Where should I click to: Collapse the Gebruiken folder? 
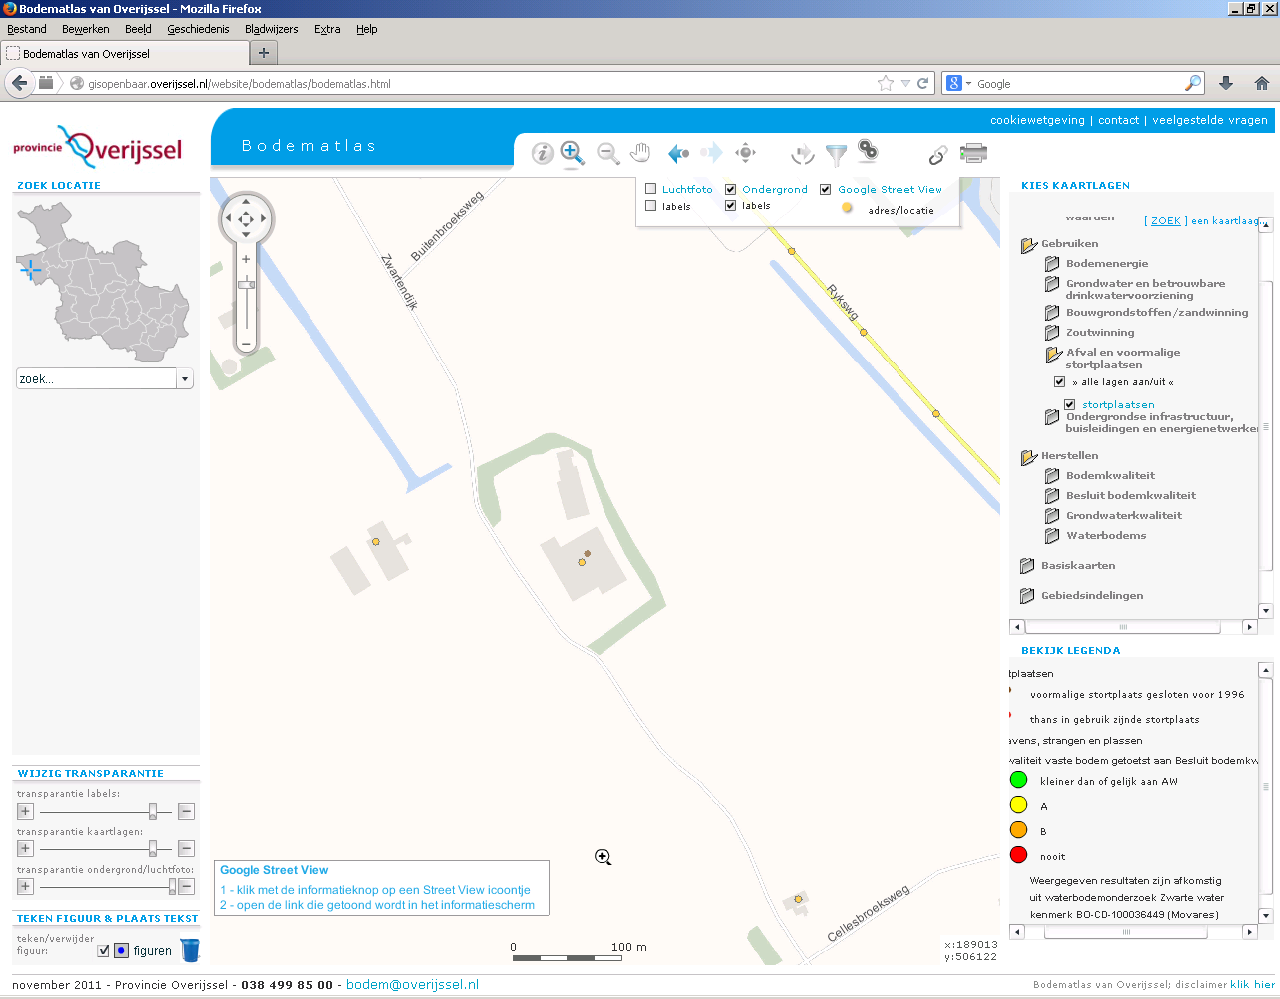(1026, 243)
